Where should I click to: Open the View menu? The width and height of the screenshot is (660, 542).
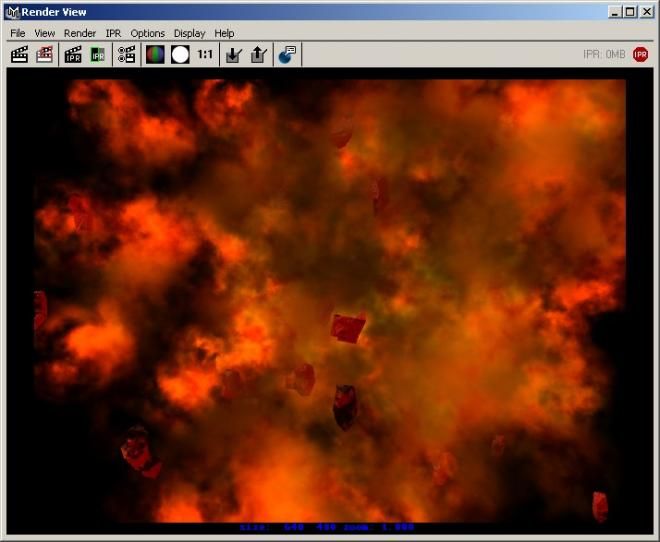(x=45, y=33)
